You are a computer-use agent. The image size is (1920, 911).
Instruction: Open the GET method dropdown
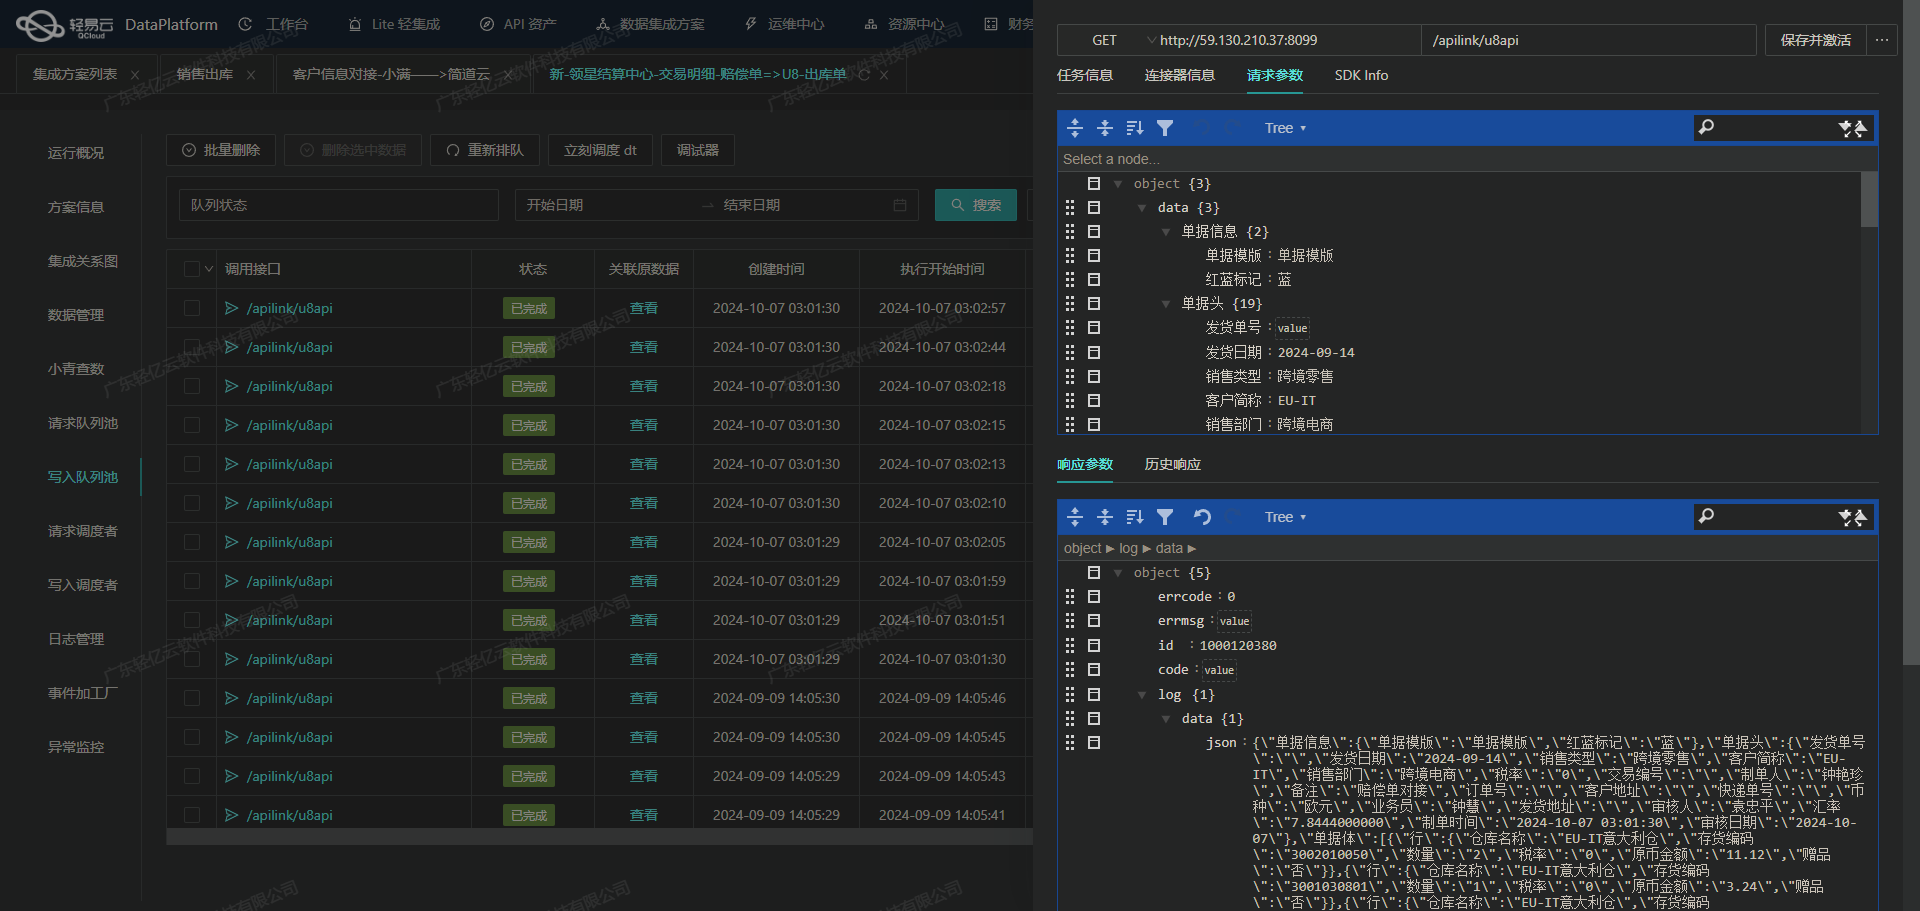click(x=1108, y=40)
